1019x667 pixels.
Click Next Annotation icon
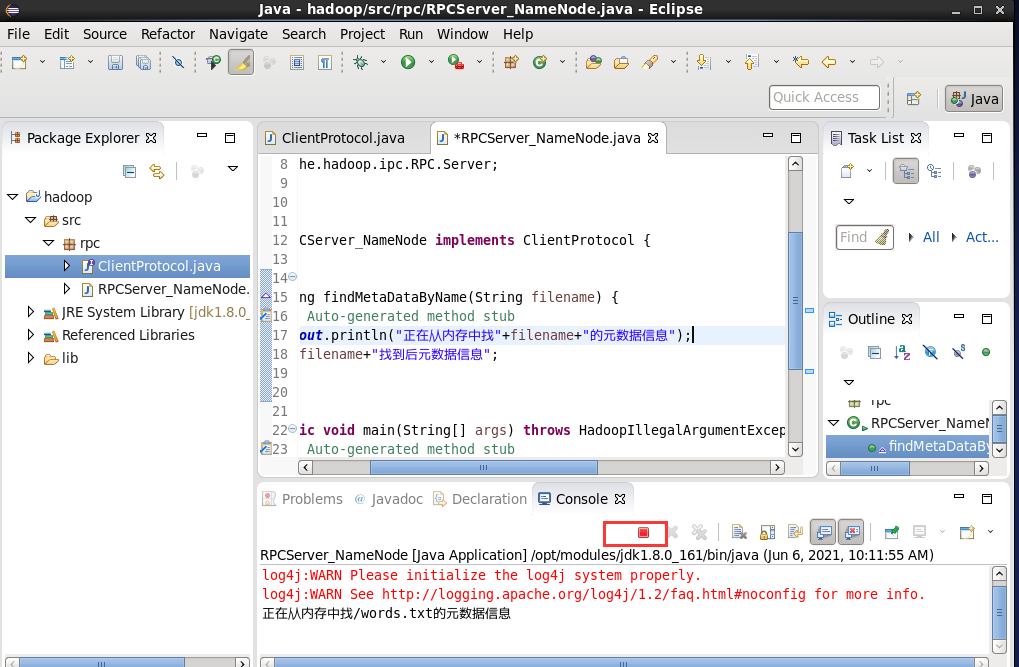pos(704,62)
